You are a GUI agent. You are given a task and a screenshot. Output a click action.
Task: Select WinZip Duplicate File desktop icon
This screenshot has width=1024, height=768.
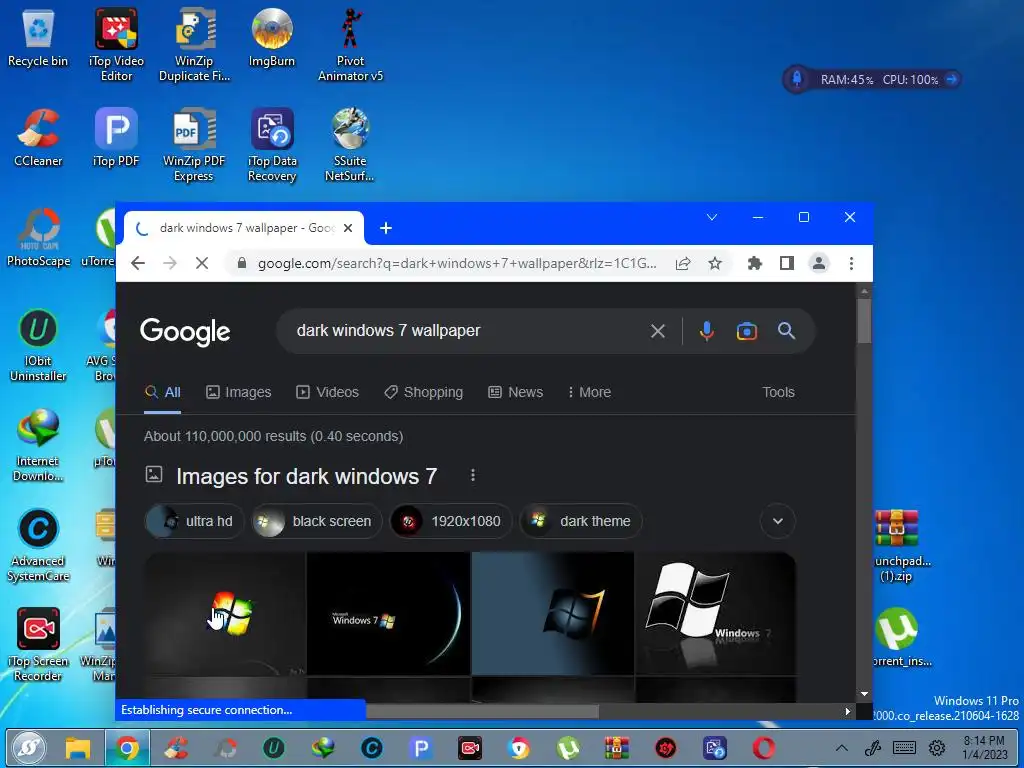pyautogui.click(x=195, y=44)
